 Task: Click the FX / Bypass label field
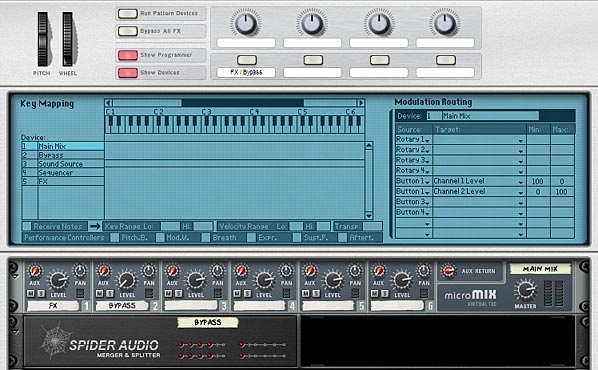246,72
